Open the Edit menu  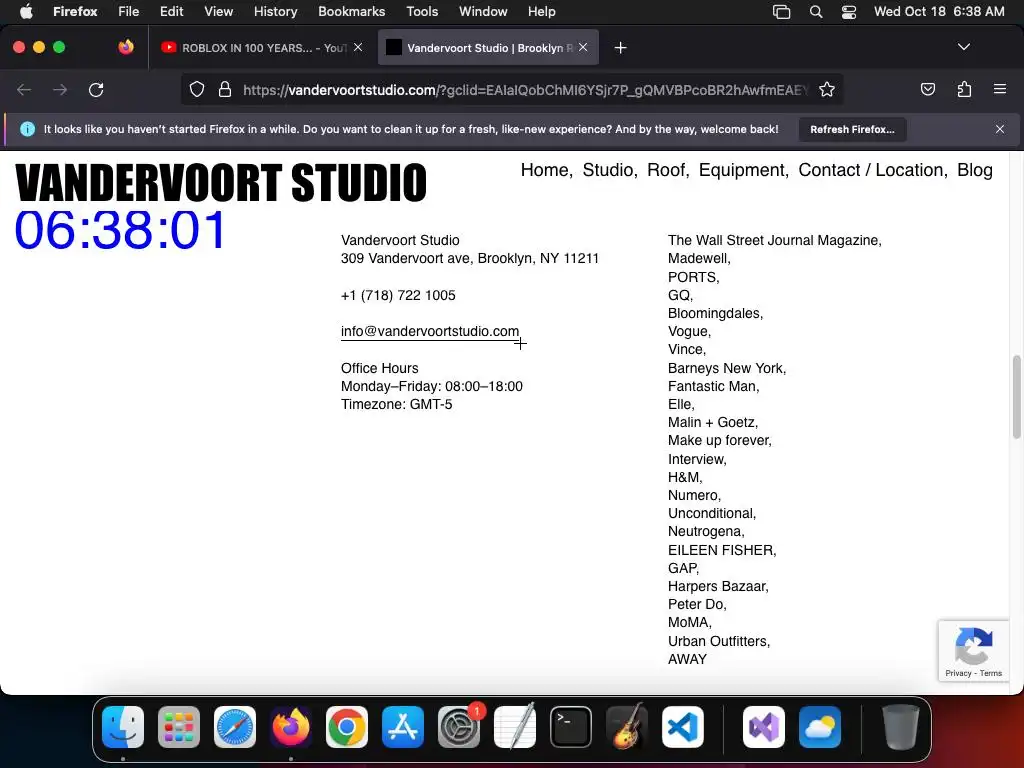171,11
